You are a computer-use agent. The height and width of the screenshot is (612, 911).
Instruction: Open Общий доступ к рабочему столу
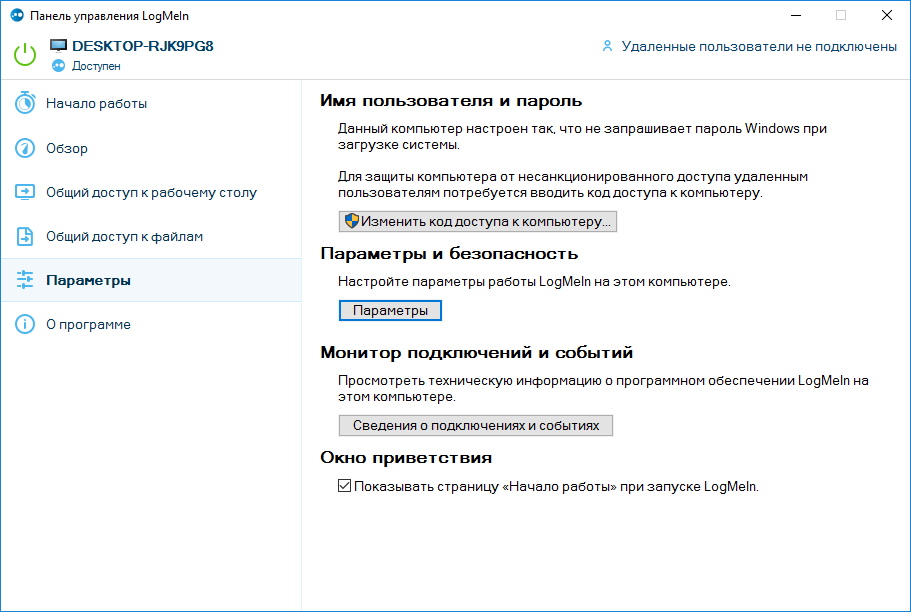tap(151, 192)
